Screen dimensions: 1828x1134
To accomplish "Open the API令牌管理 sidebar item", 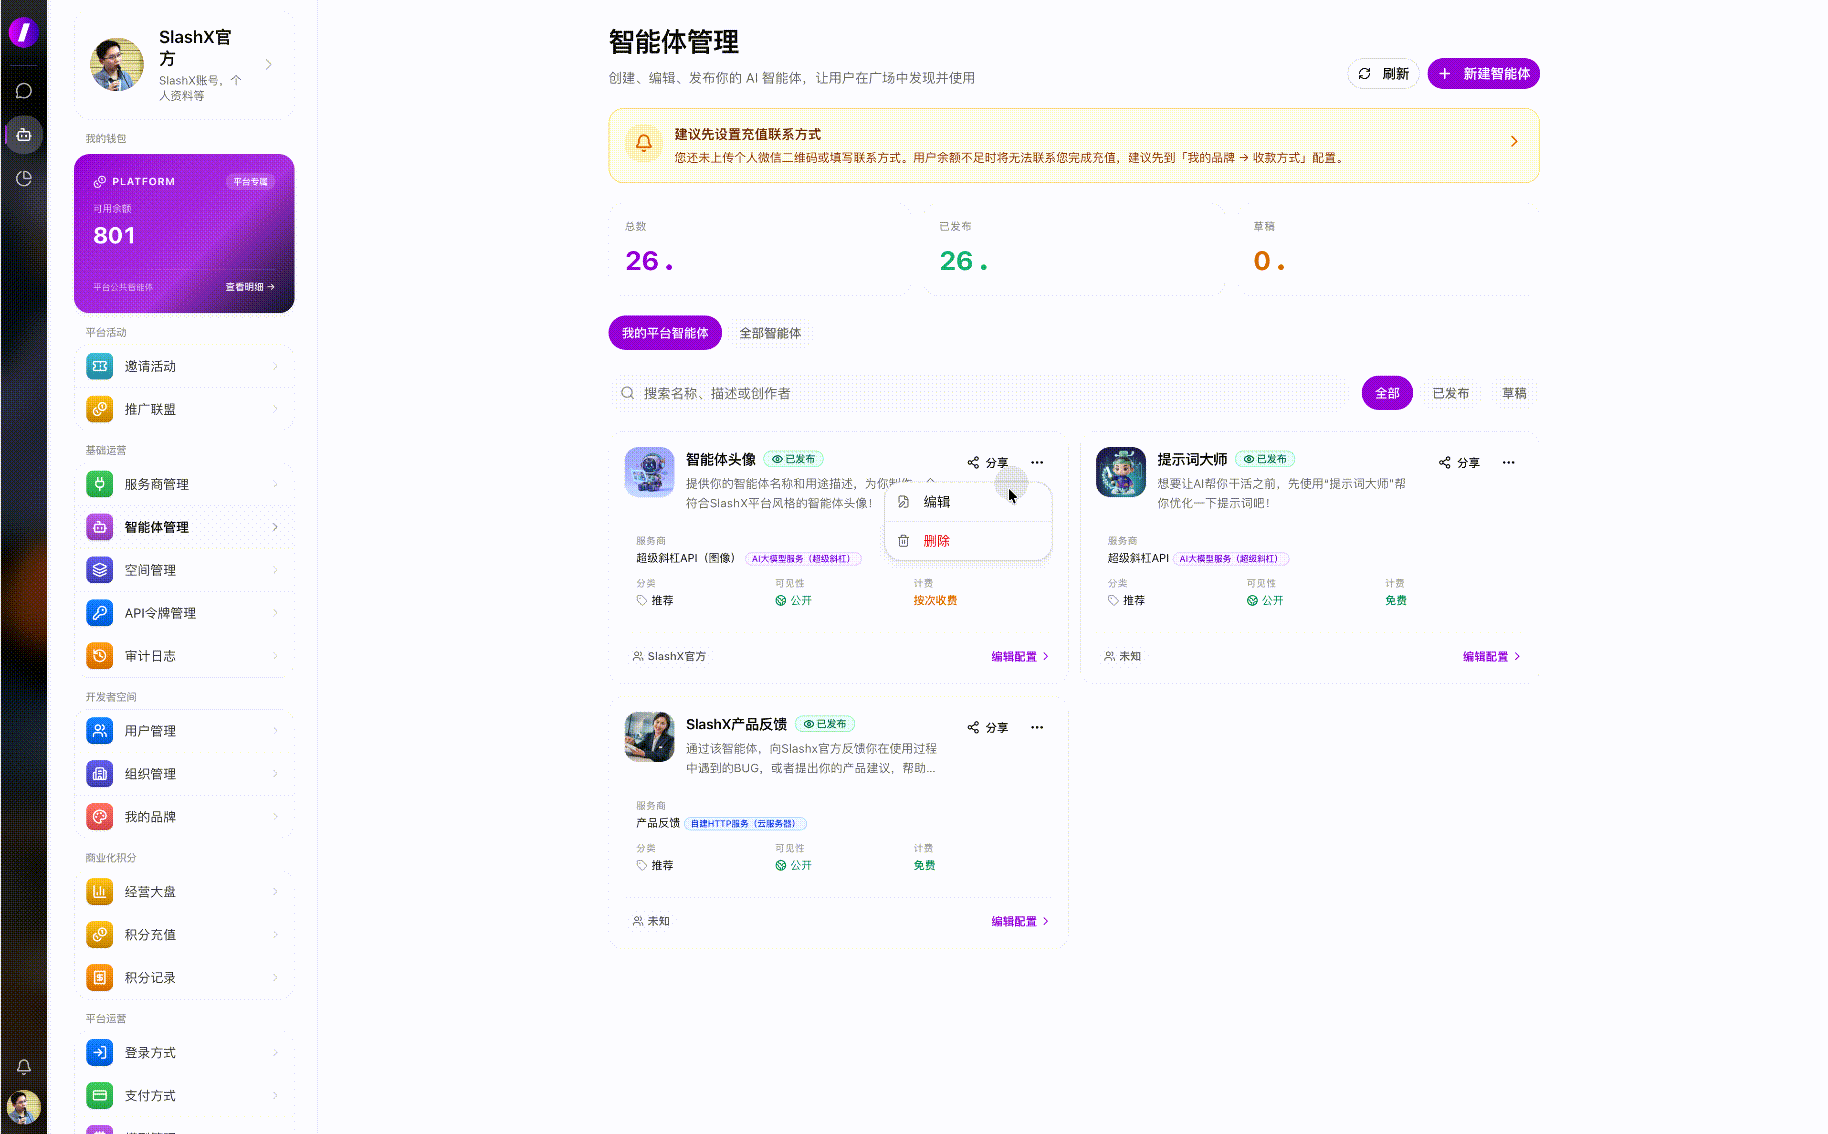I will 184,613.
